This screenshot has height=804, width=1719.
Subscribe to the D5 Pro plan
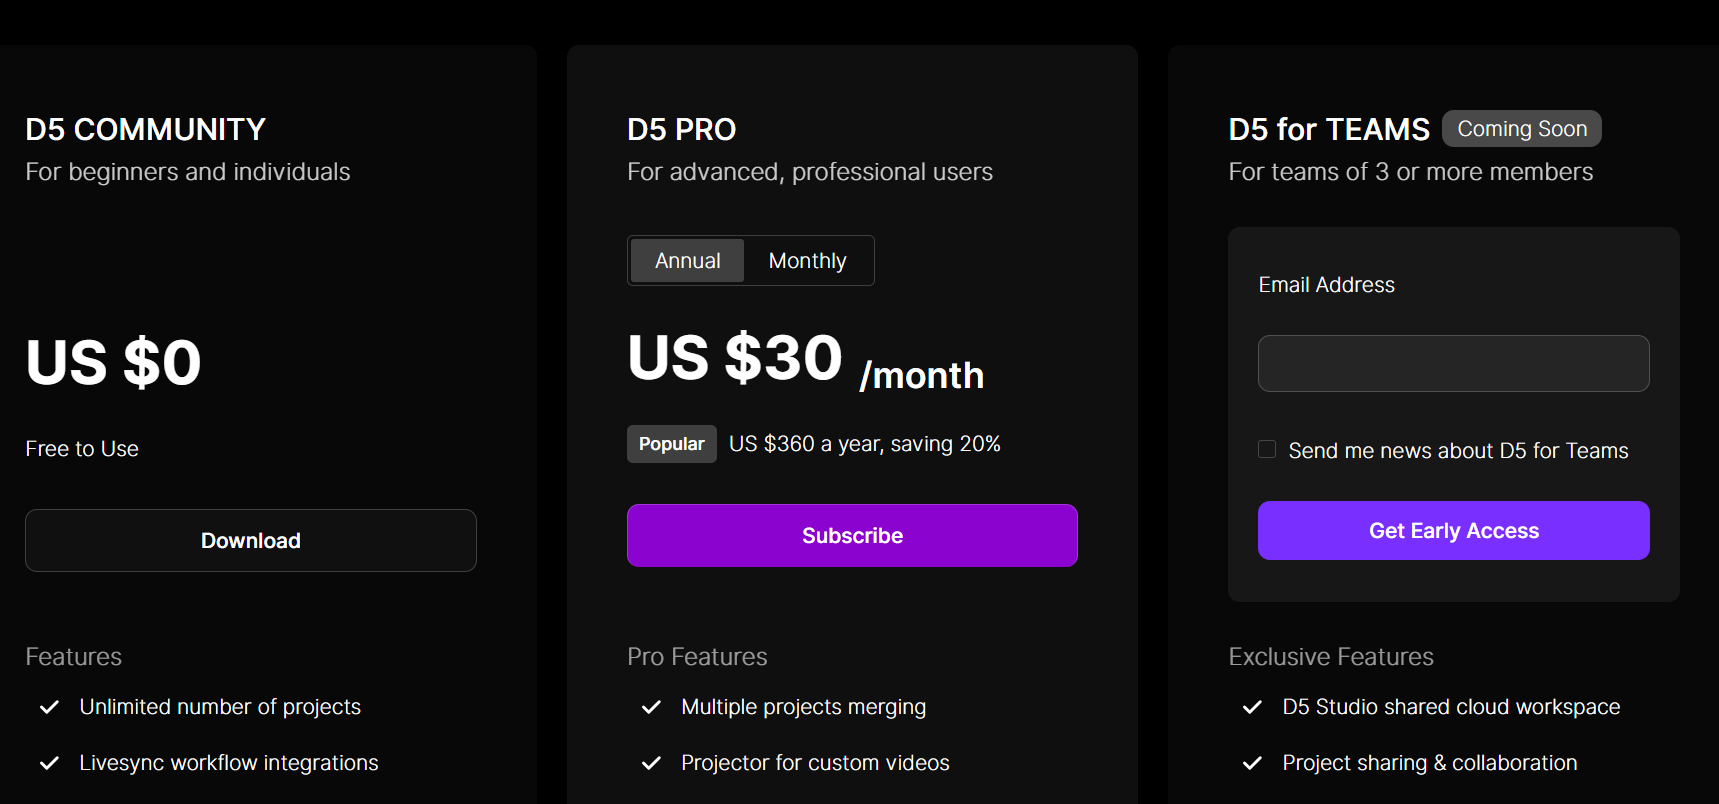tap(852, 536)
